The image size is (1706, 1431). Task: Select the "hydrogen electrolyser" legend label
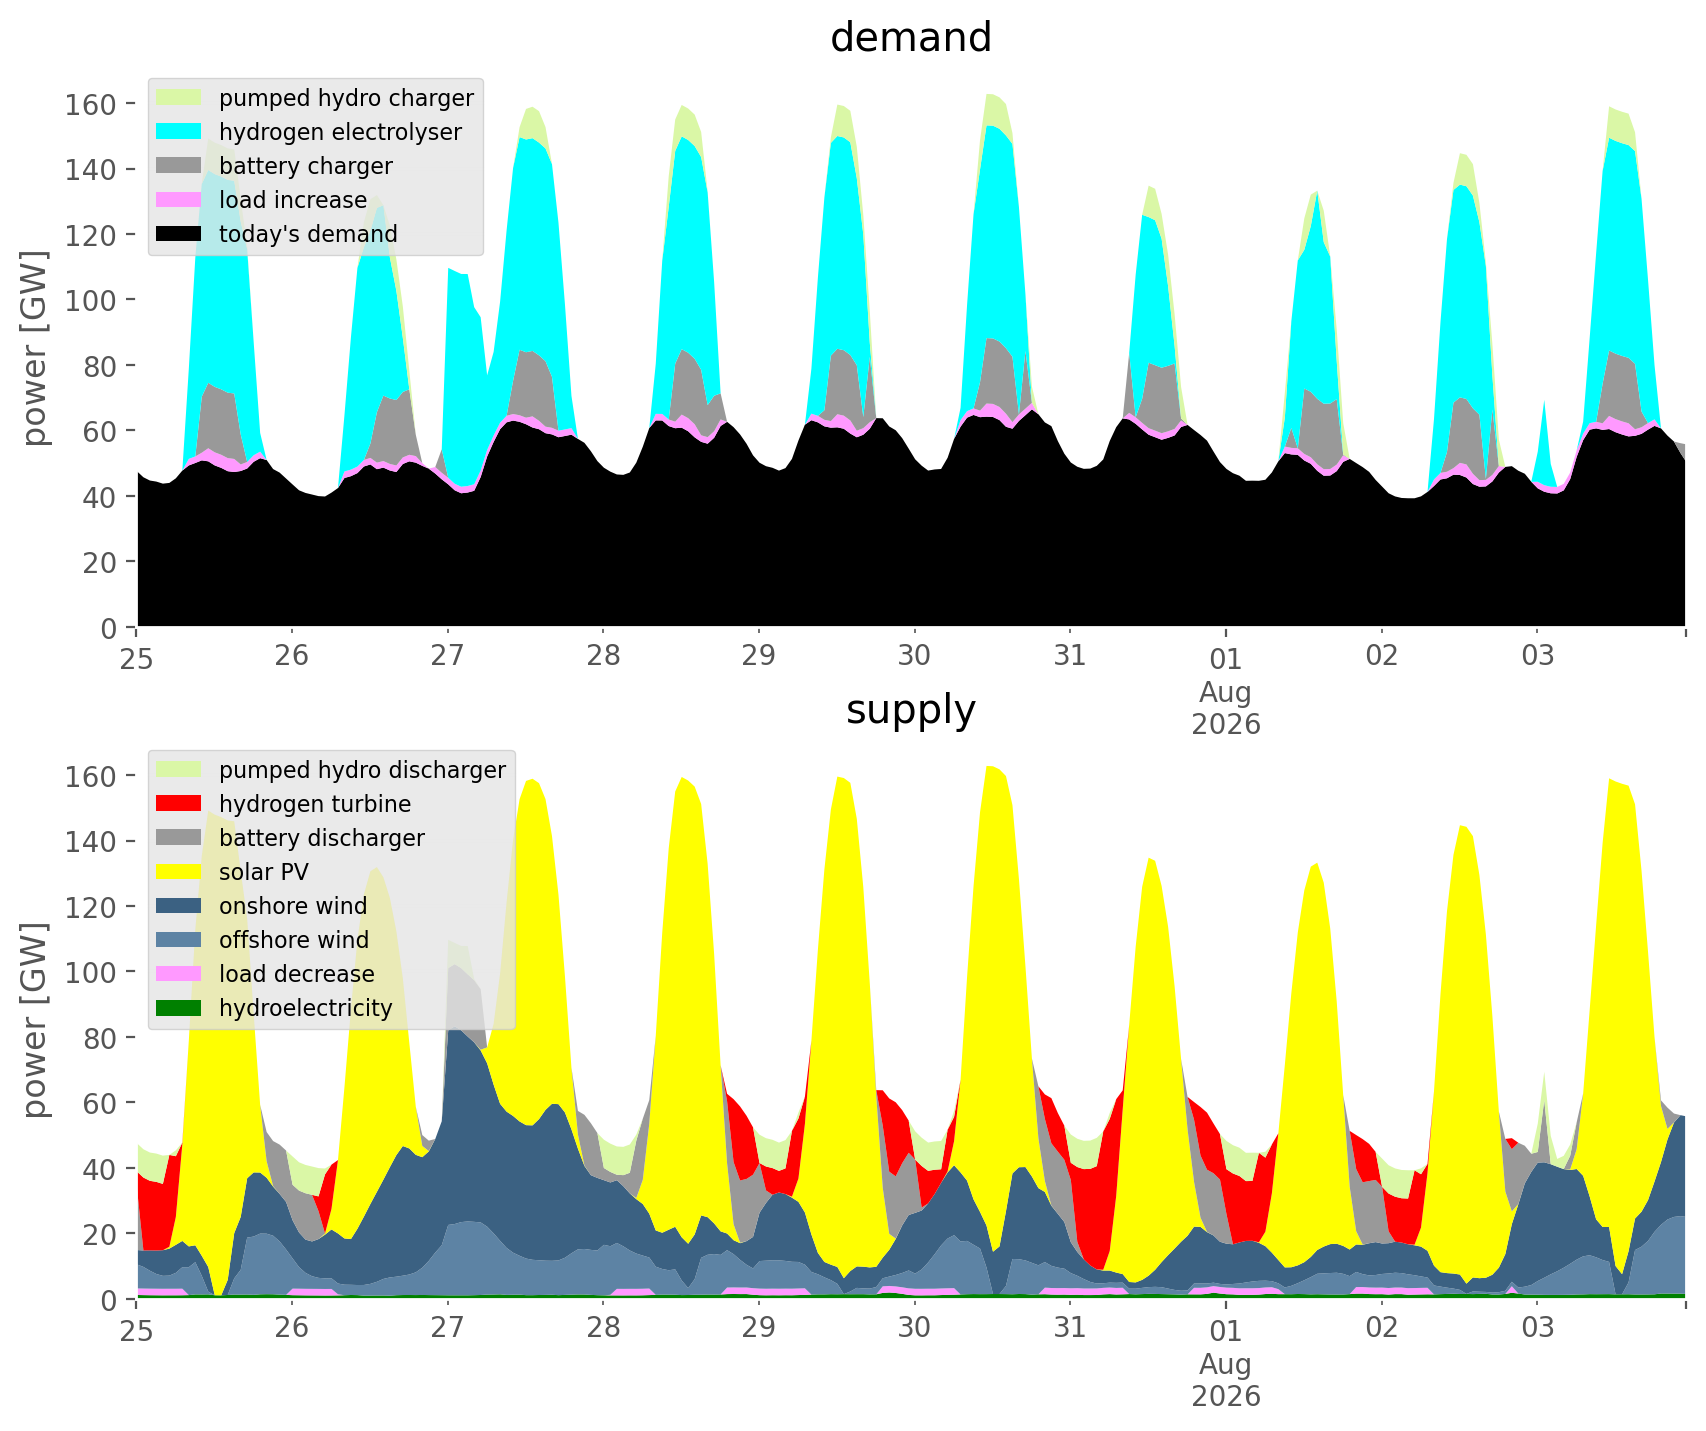pyautogui.click(x=340, y=133)
